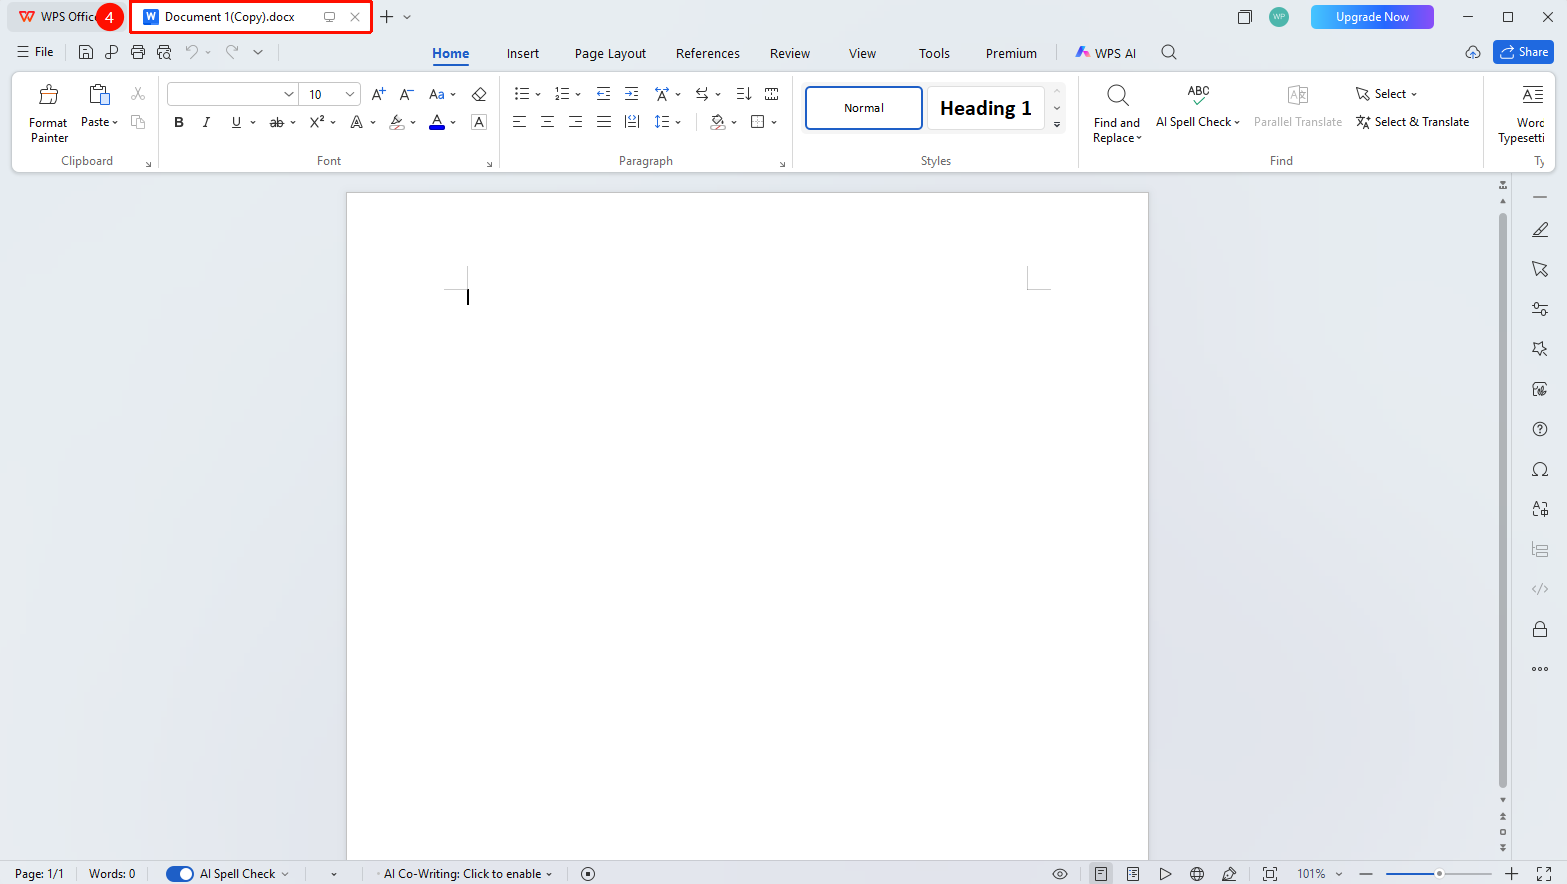Image resolution: width=1567 pixels, height=884 pixels.
Task: Expand the Select dropdown in Find group
Action: point(1414,95)
